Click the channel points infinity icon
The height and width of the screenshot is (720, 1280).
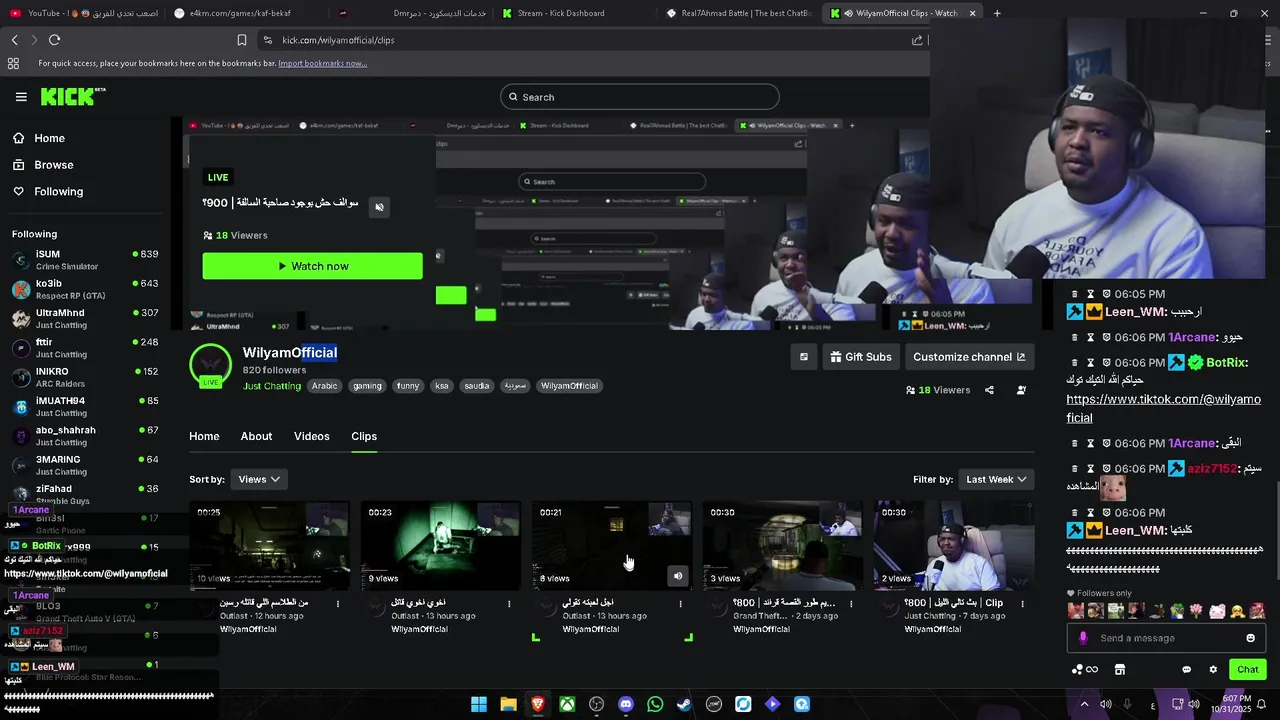click(x=1085, y=669)
